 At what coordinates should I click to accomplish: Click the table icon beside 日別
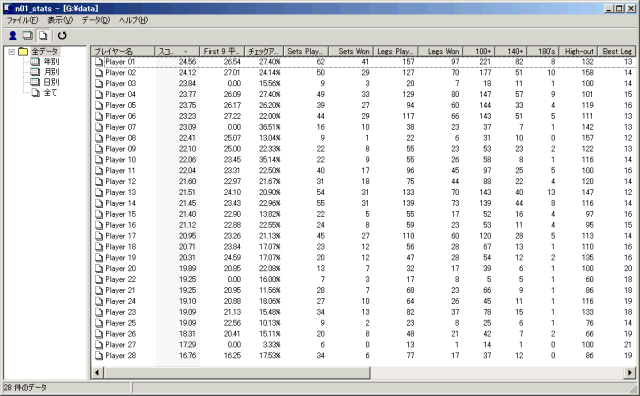[x=36, y=82]
